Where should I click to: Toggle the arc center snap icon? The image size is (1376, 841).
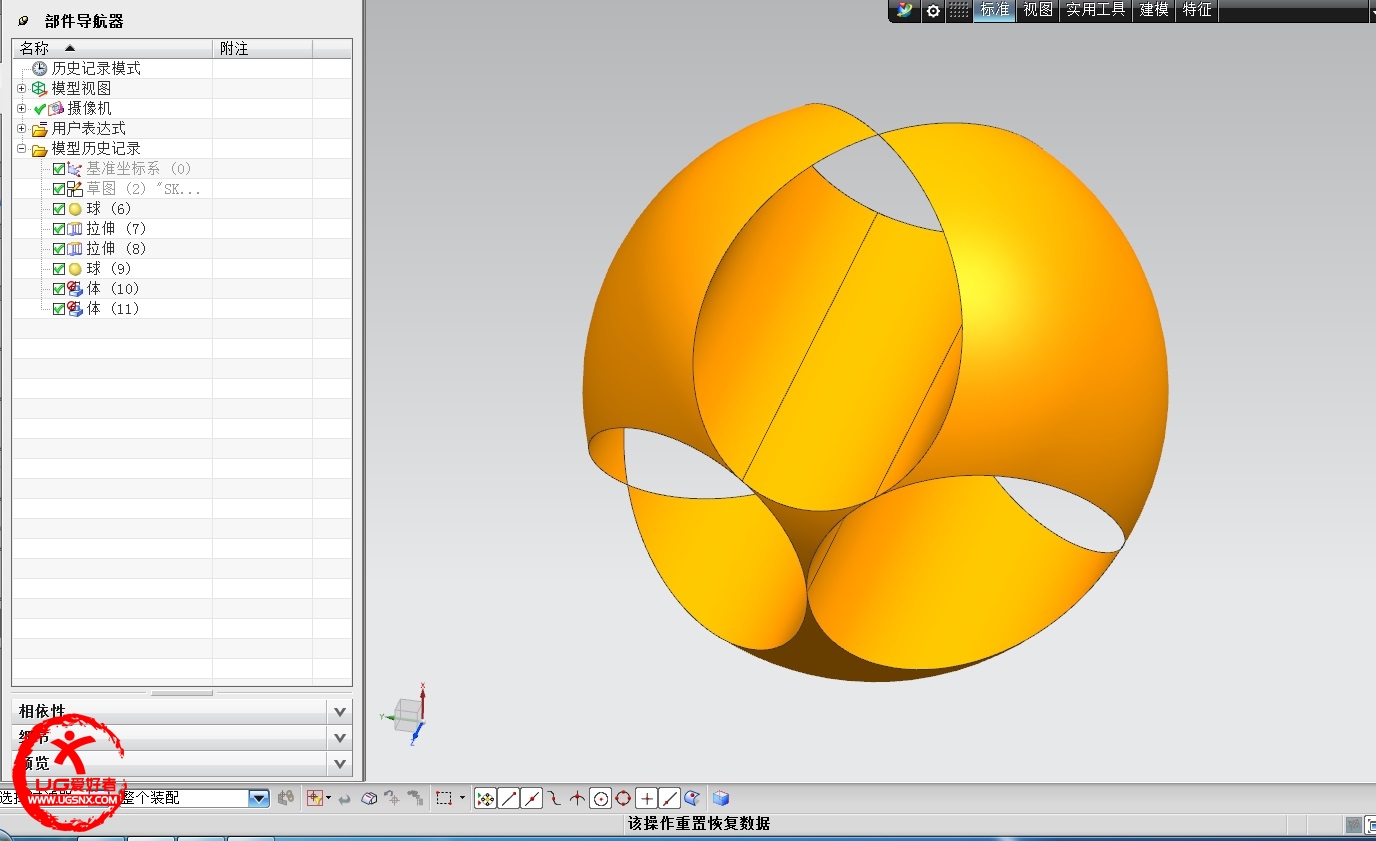601,798
